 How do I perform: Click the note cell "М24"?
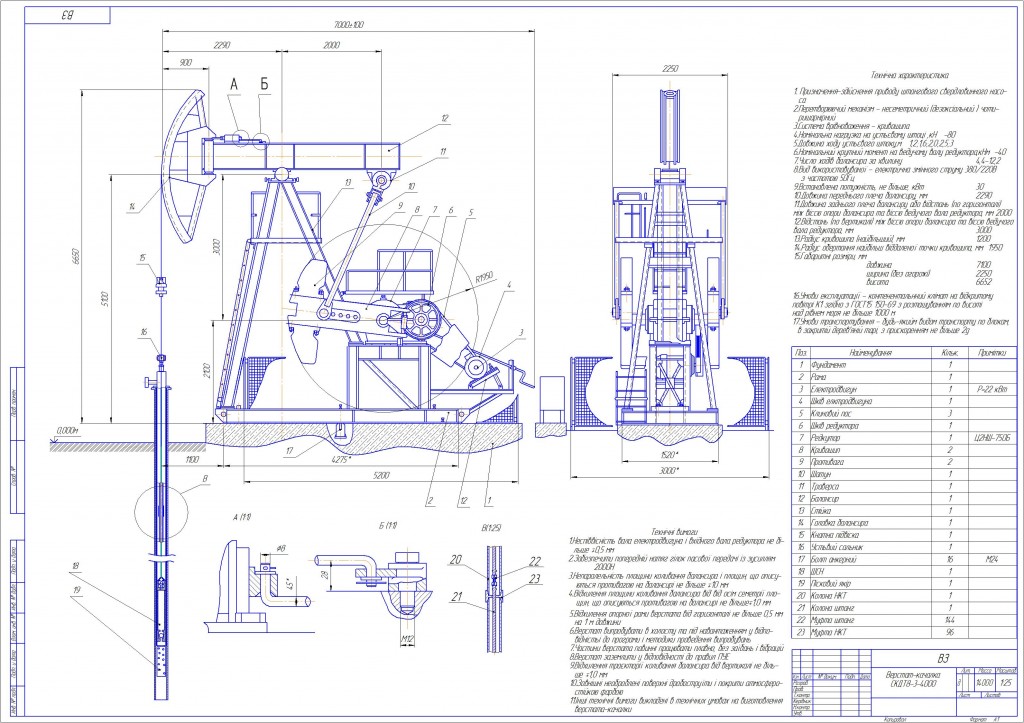[x=993, y=560]
